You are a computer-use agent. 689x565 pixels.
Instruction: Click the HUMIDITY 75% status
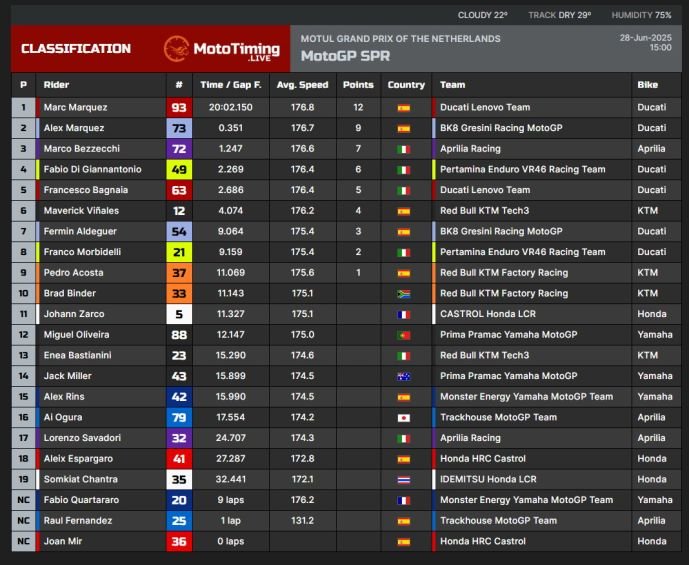pos(642,15)
